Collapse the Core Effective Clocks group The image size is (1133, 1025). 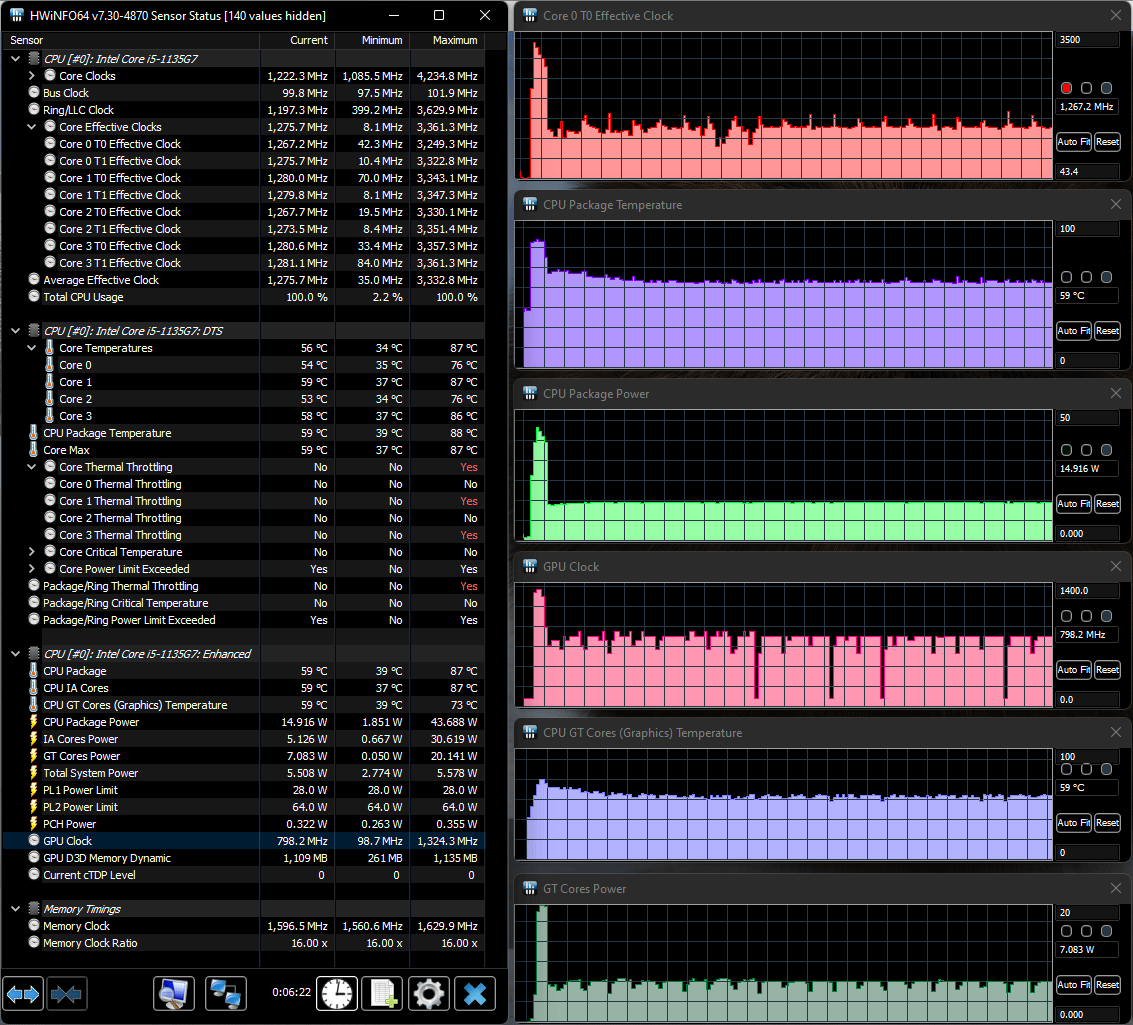(32, 127)
